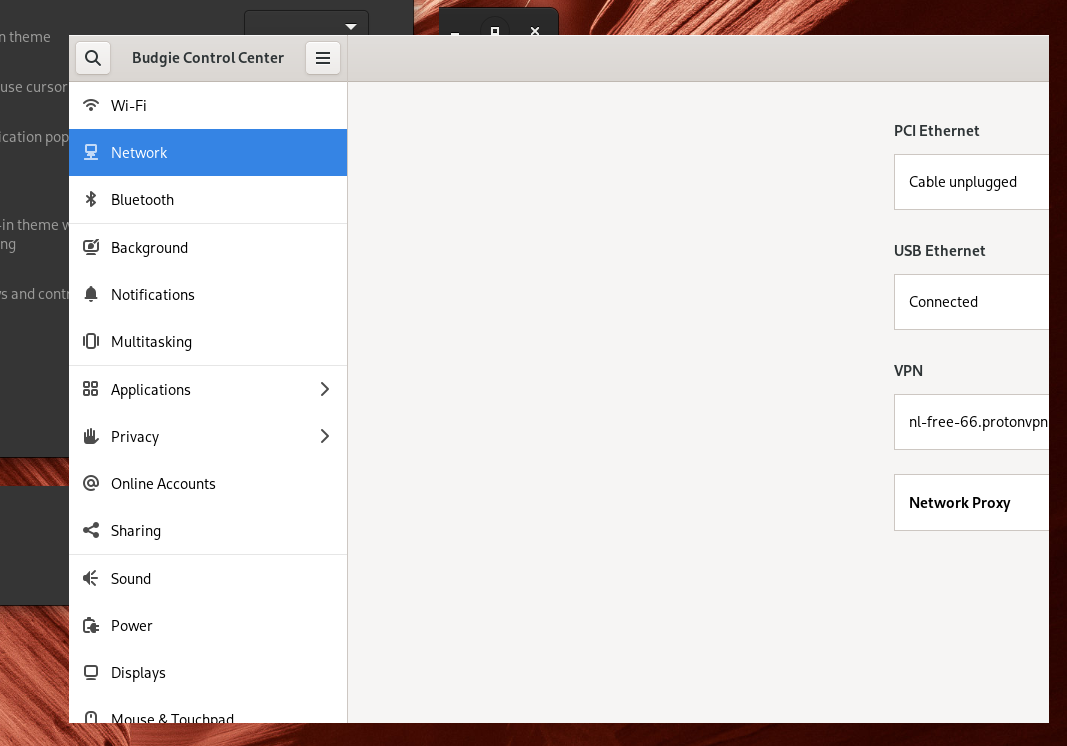Click the Sharing sidebar icon
Image resolution: width=1067 pixels, height=746 pixels.
coord(91,530)
